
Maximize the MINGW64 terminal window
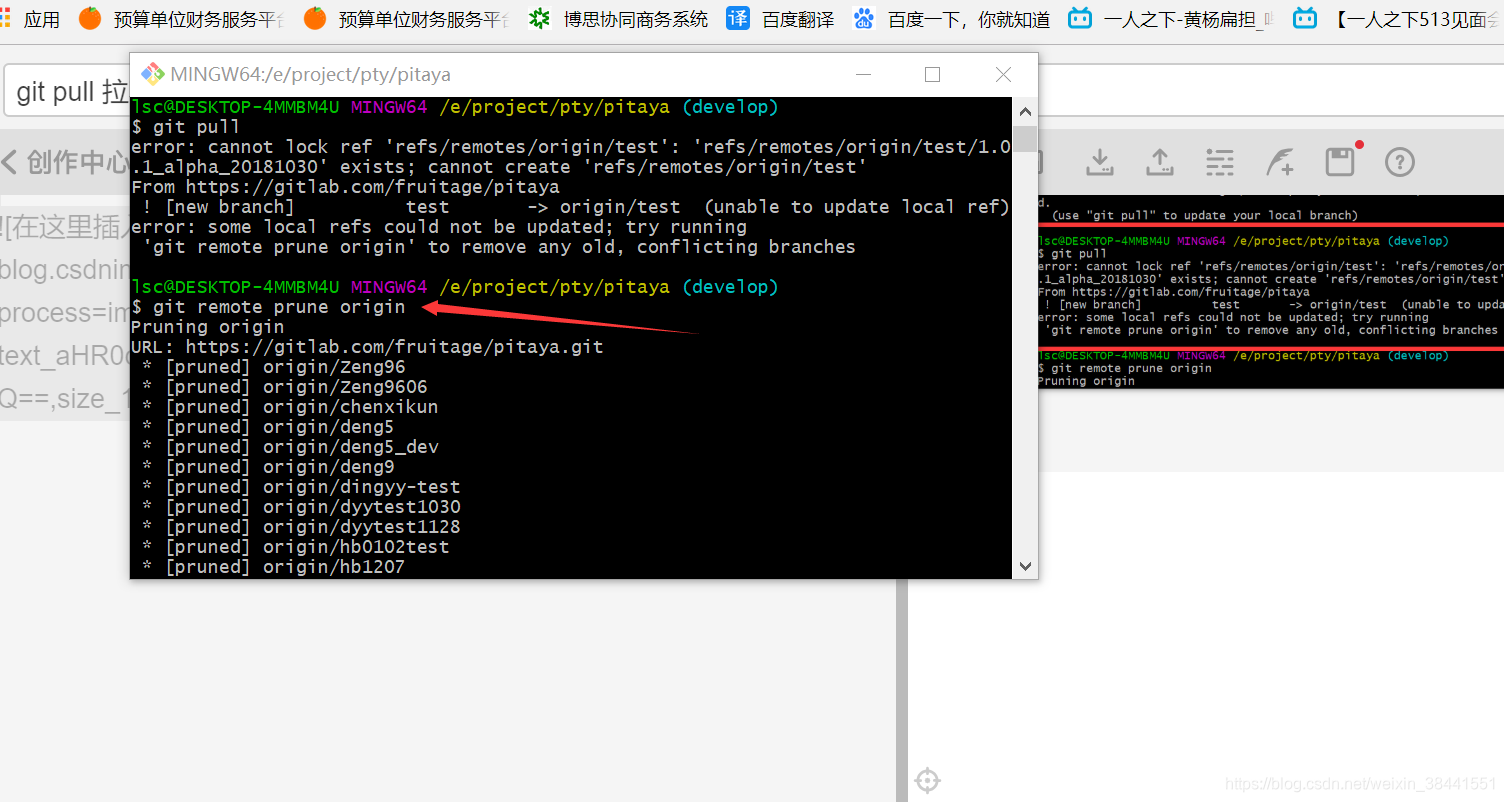pos(933,74)
